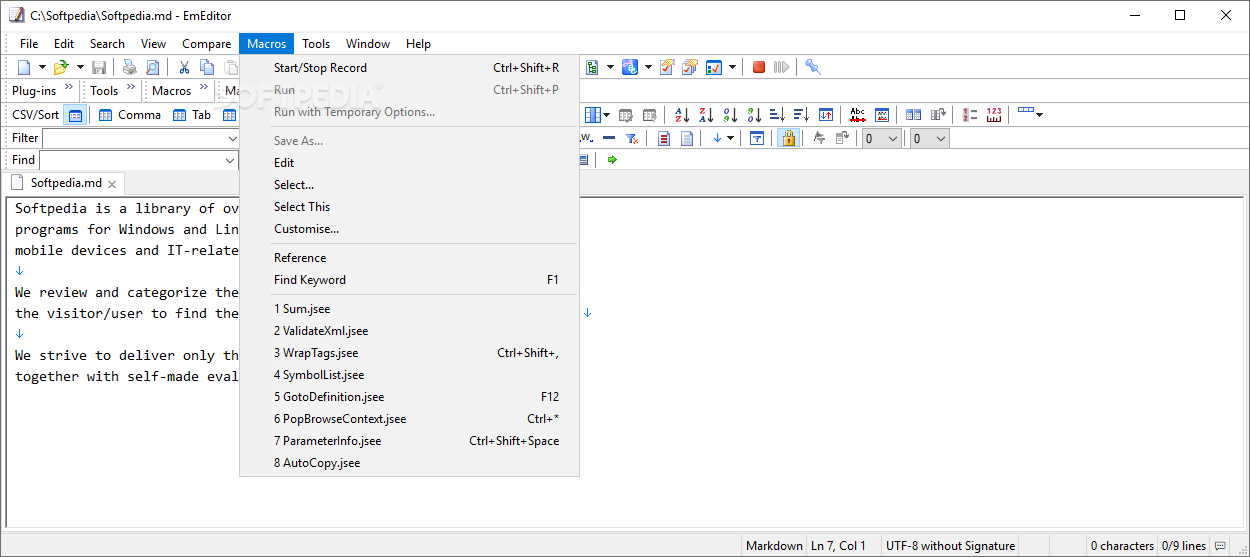The height and width of the screenshot is (557, 1250).
Task: Run the 2 ValidateXml.jsee macro
Action: click(x=409, y=331)
